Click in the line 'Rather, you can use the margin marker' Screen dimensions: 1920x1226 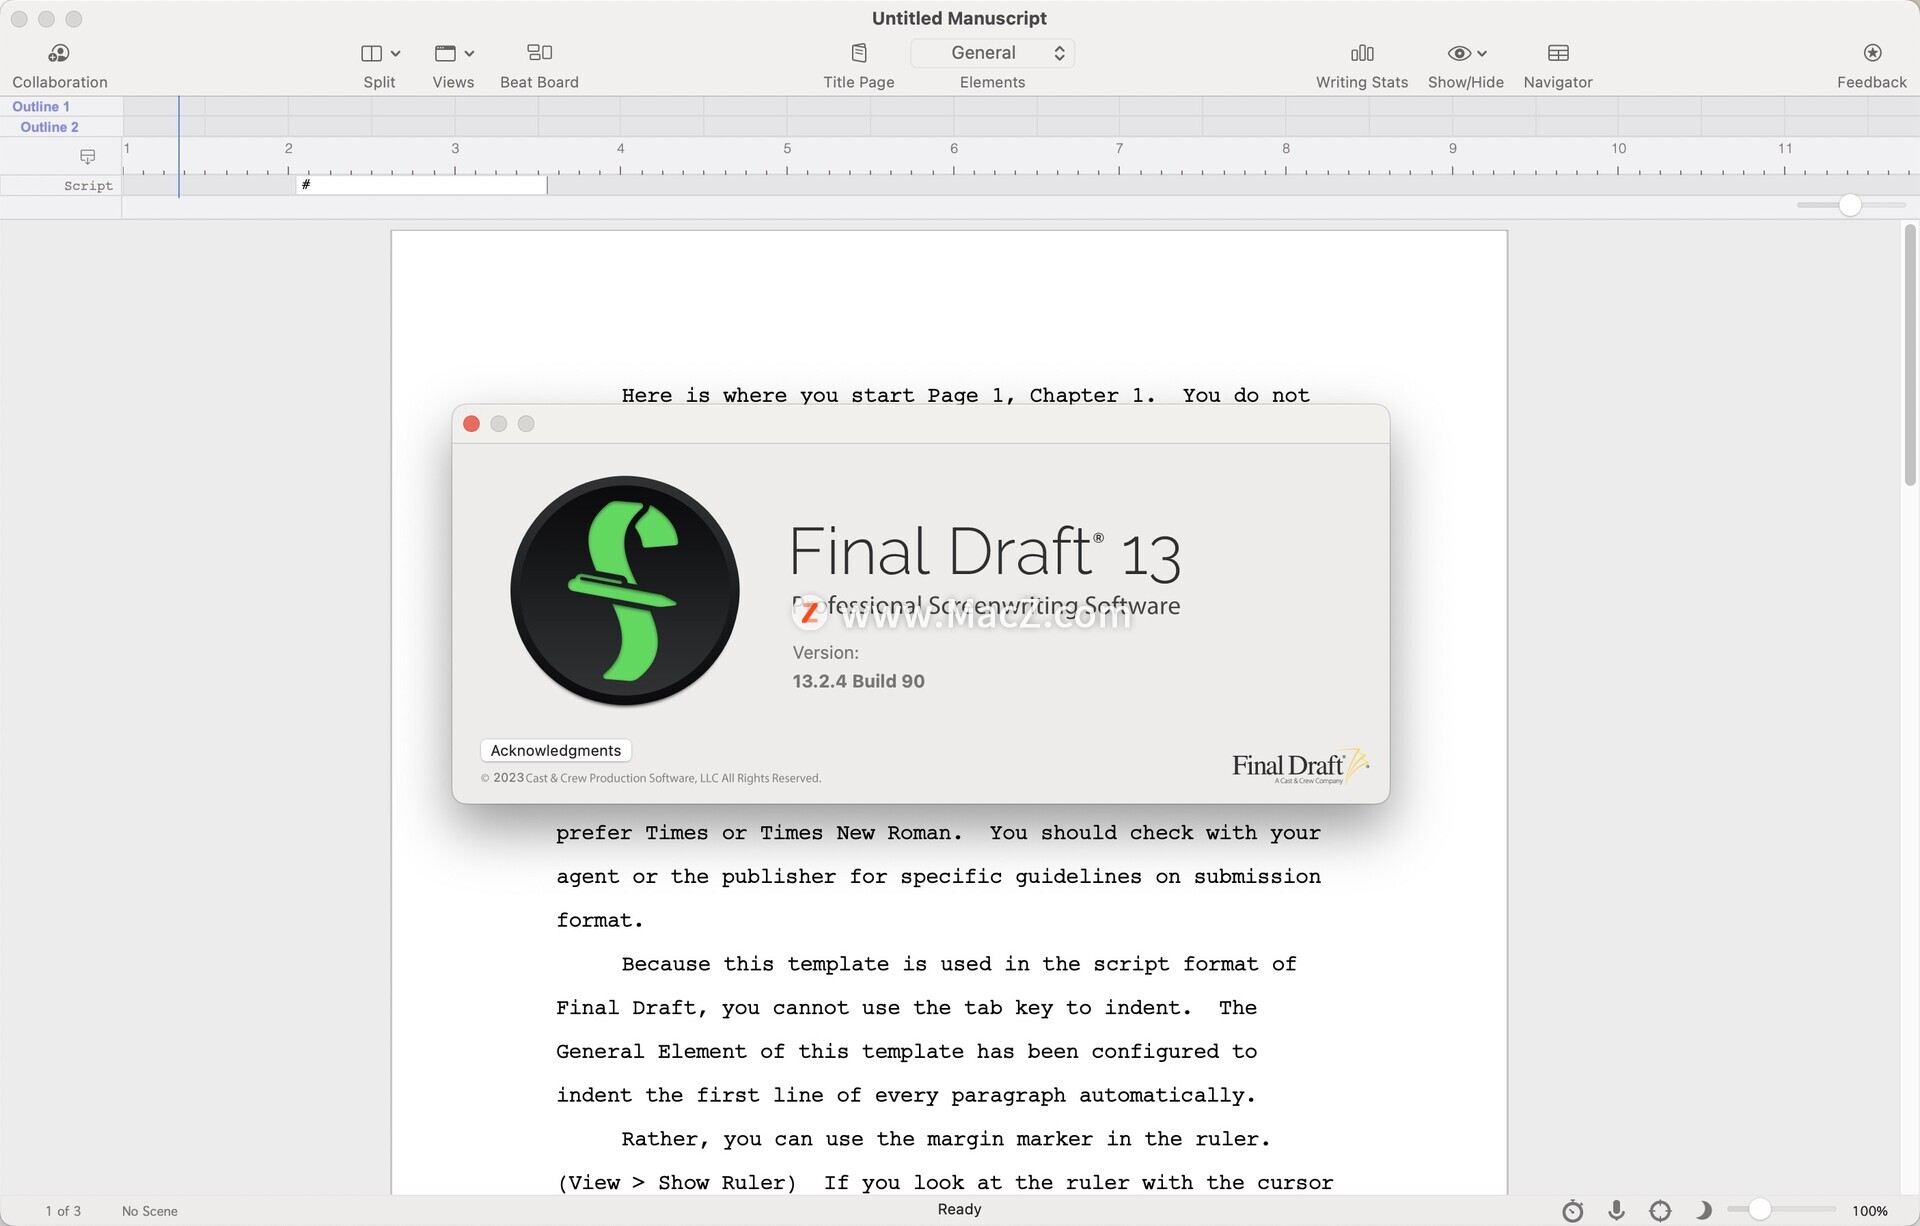click(x=945, y=1139)
